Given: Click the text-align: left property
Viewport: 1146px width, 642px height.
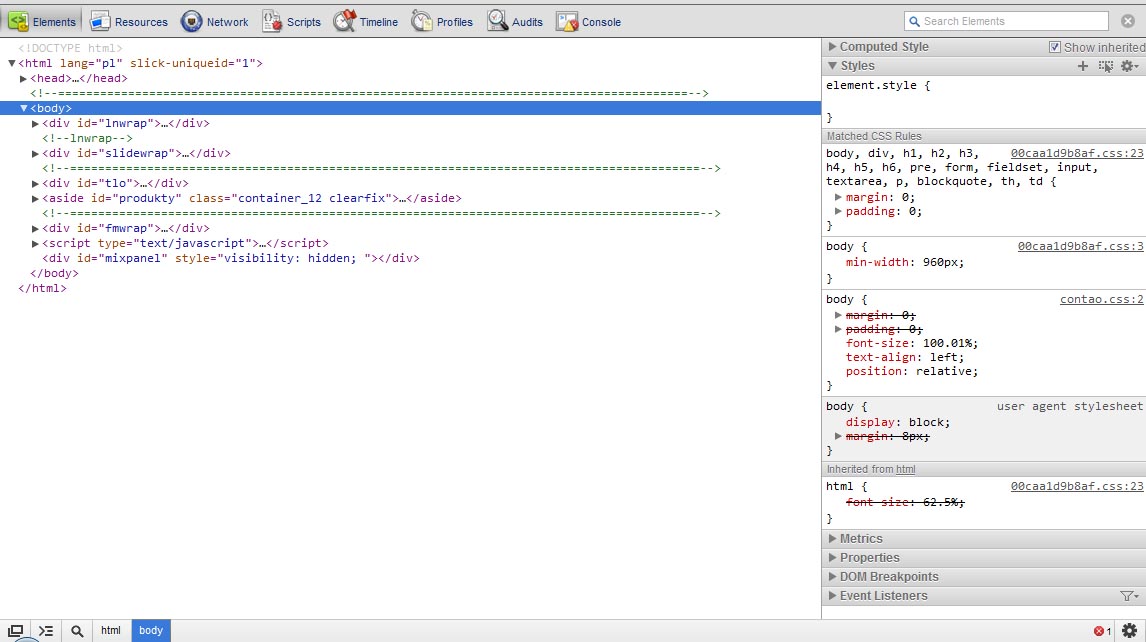Looking at the screenshot, I should pyautogui.click(x=905, y=358).
